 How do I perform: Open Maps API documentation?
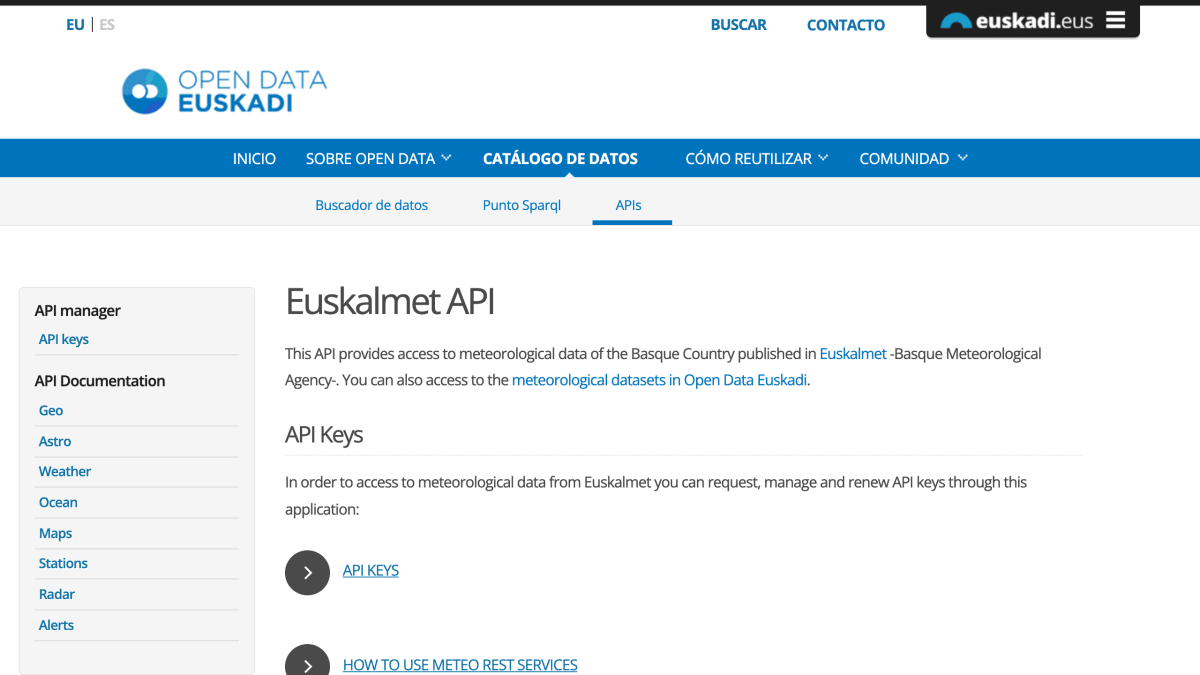(x=55, y=533)
